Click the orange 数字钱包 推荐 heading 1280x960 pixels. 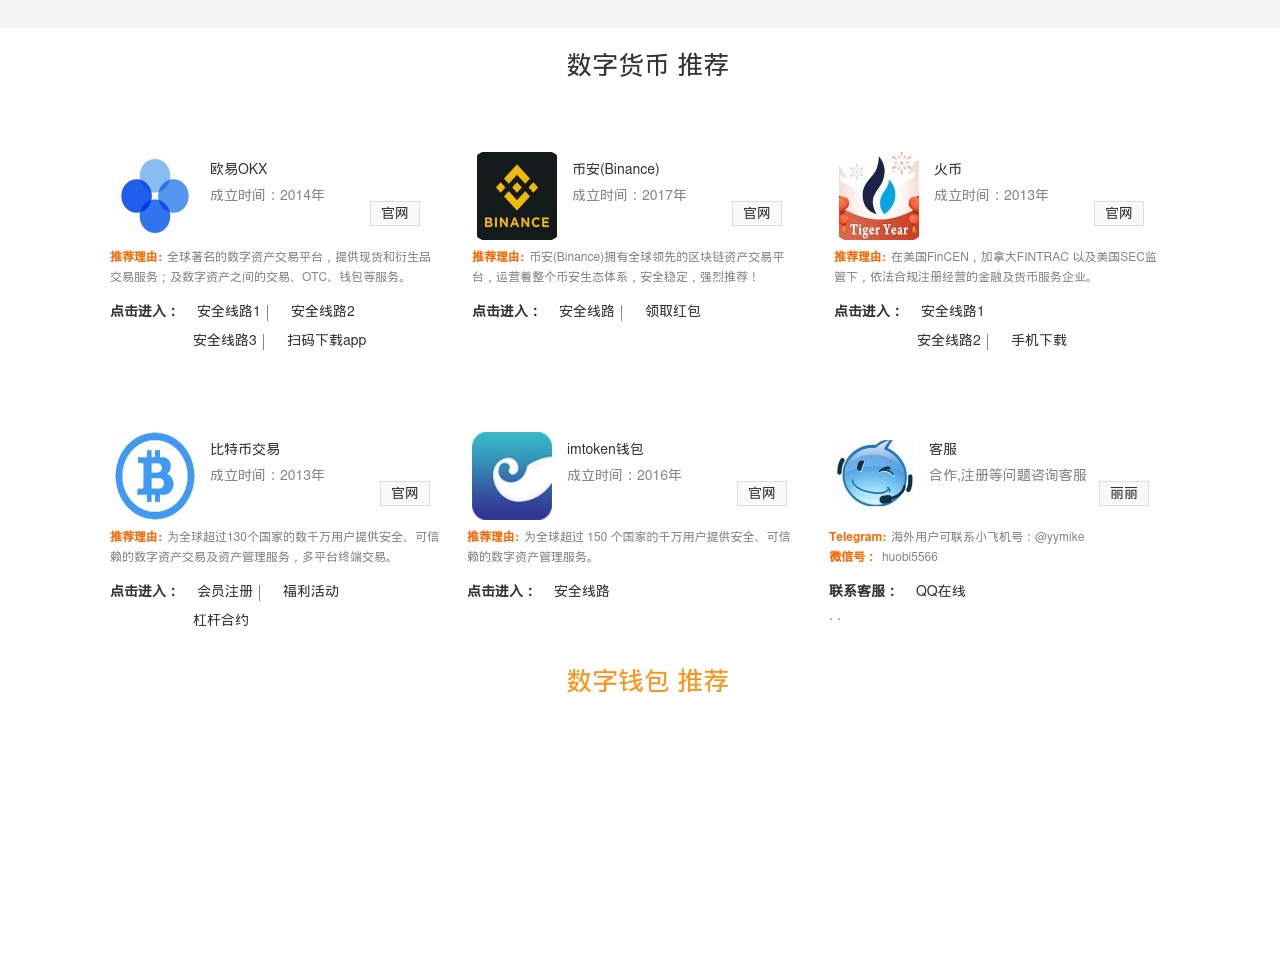(648, 681)
